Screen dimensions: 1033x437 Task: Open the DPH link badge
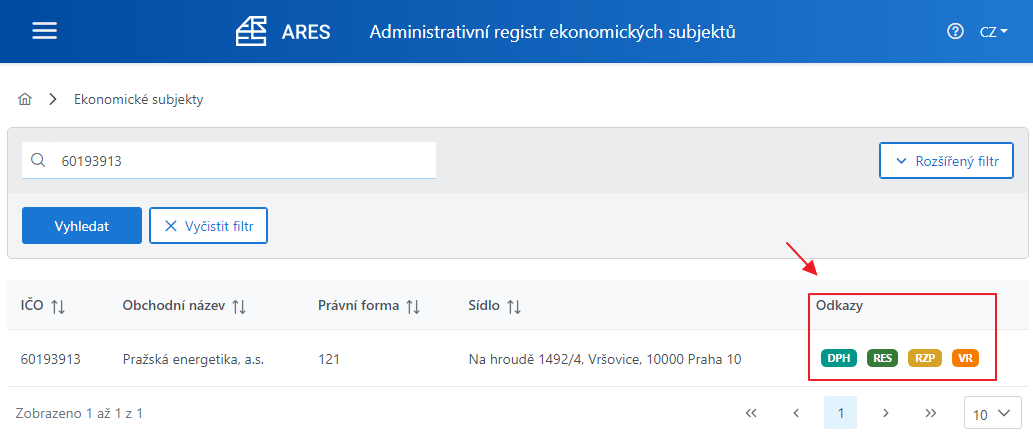pyautogui.click(x=839, y=358)
